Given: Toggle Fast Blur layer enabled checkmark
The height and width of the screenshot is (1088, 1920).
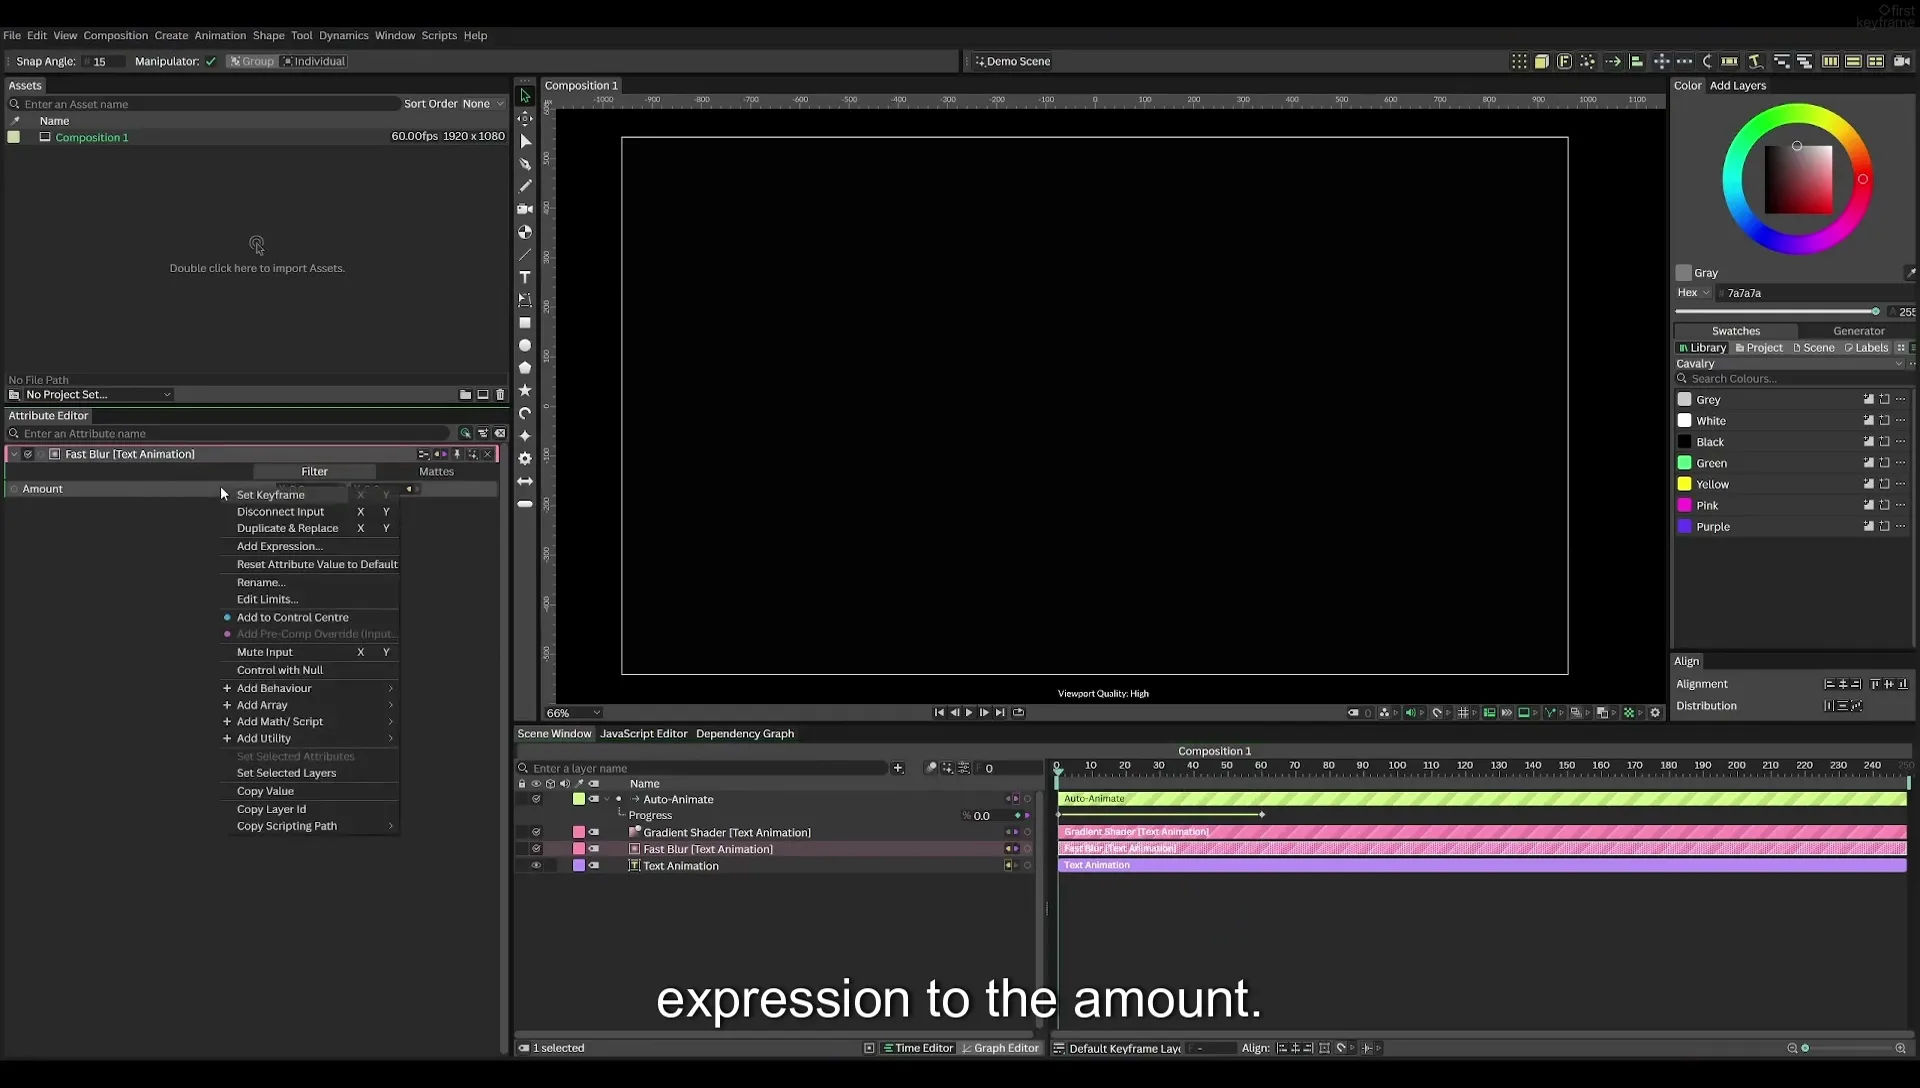Looking at the screenshot, I should click(x=536, y=849).
